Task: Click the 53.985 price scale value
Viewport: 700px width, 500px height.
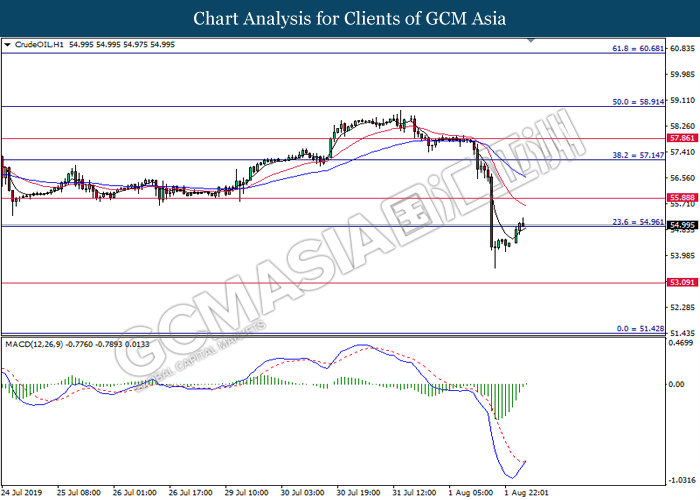Action: pyautogui.click(x=683, y=255)
